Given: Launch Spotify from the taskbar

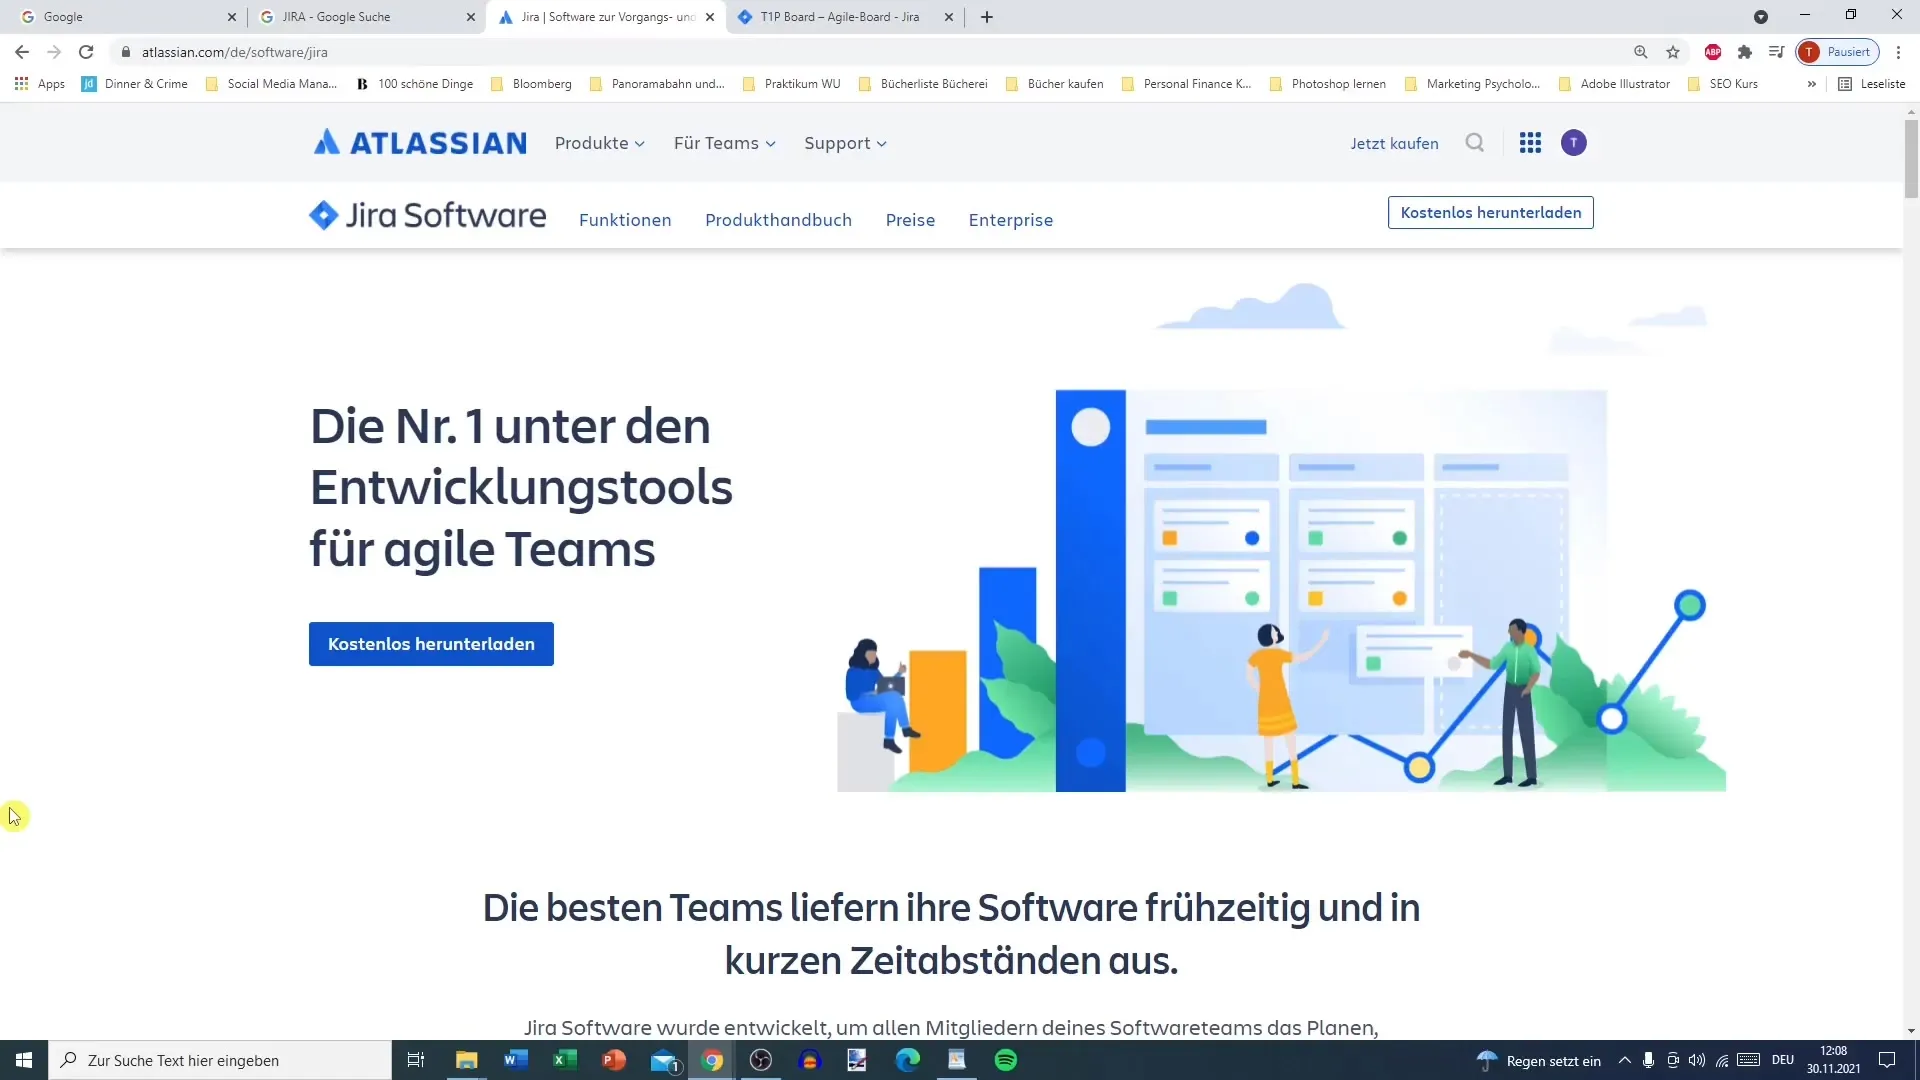Looking at the screenshot, I should click(1006, 1060).
